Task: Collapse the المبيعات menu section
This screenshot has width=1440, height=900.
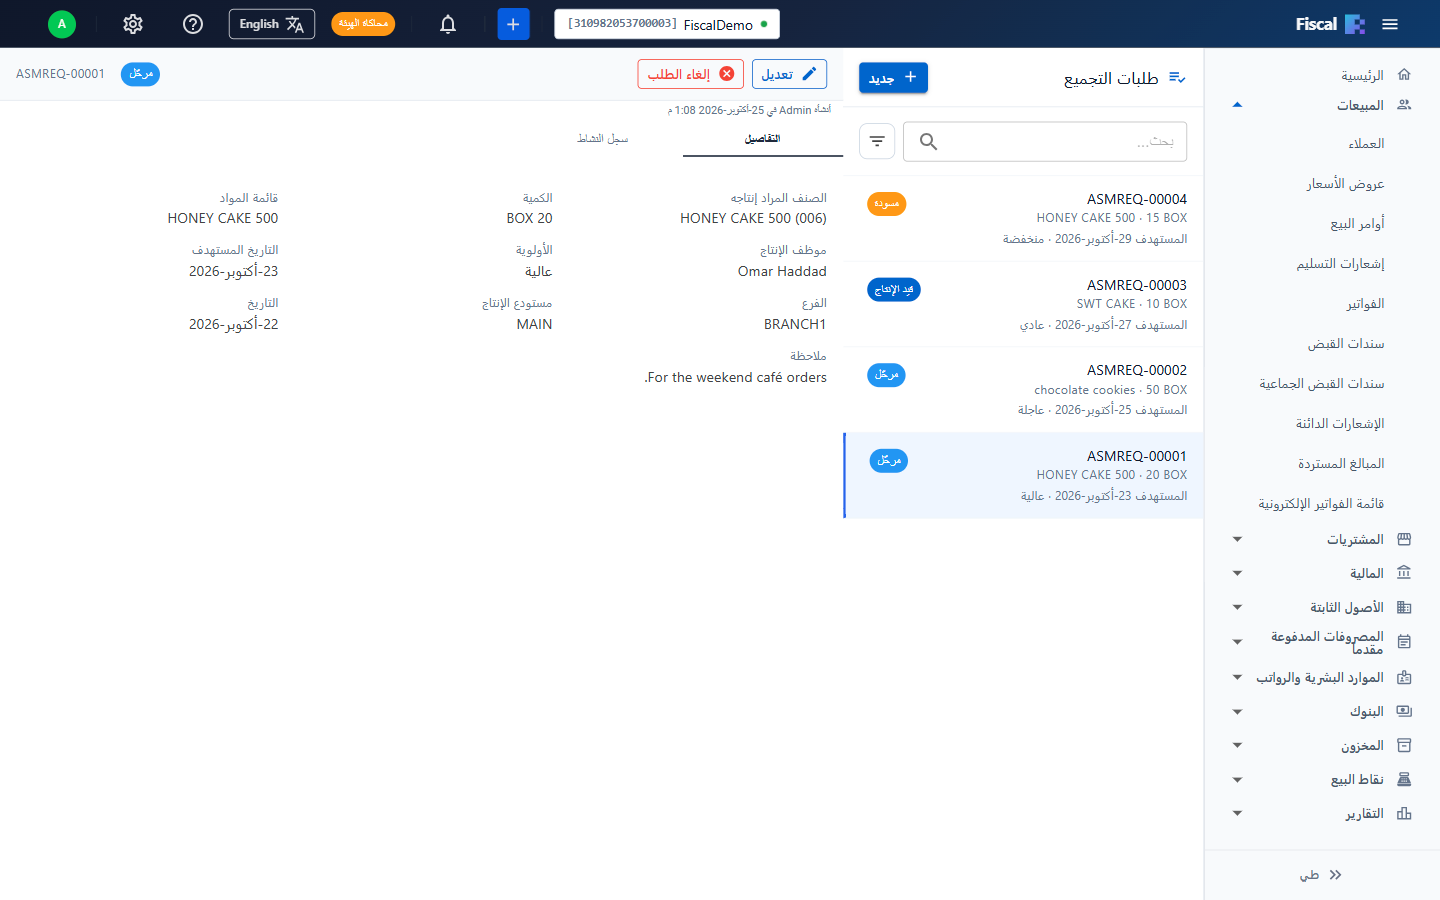Action: coord(1237,105)
